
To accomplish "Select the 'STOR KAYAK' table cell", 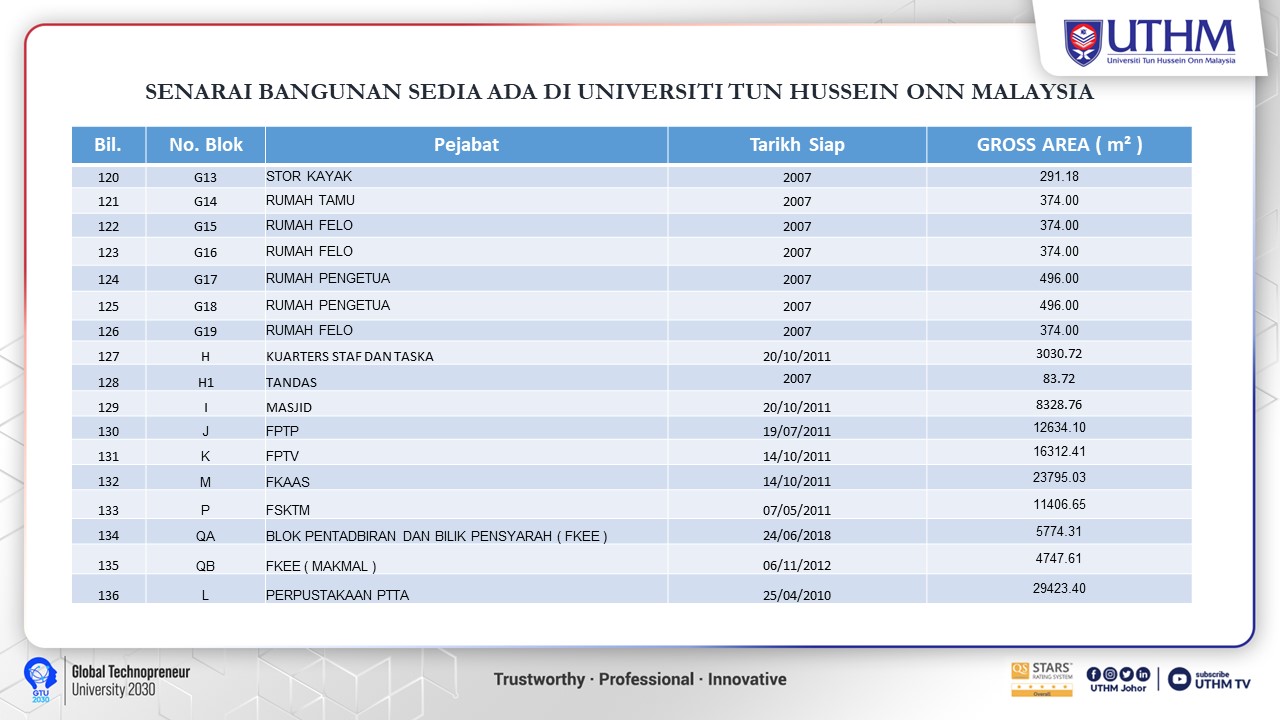I will pyautogui.click(x=309, y=176).
